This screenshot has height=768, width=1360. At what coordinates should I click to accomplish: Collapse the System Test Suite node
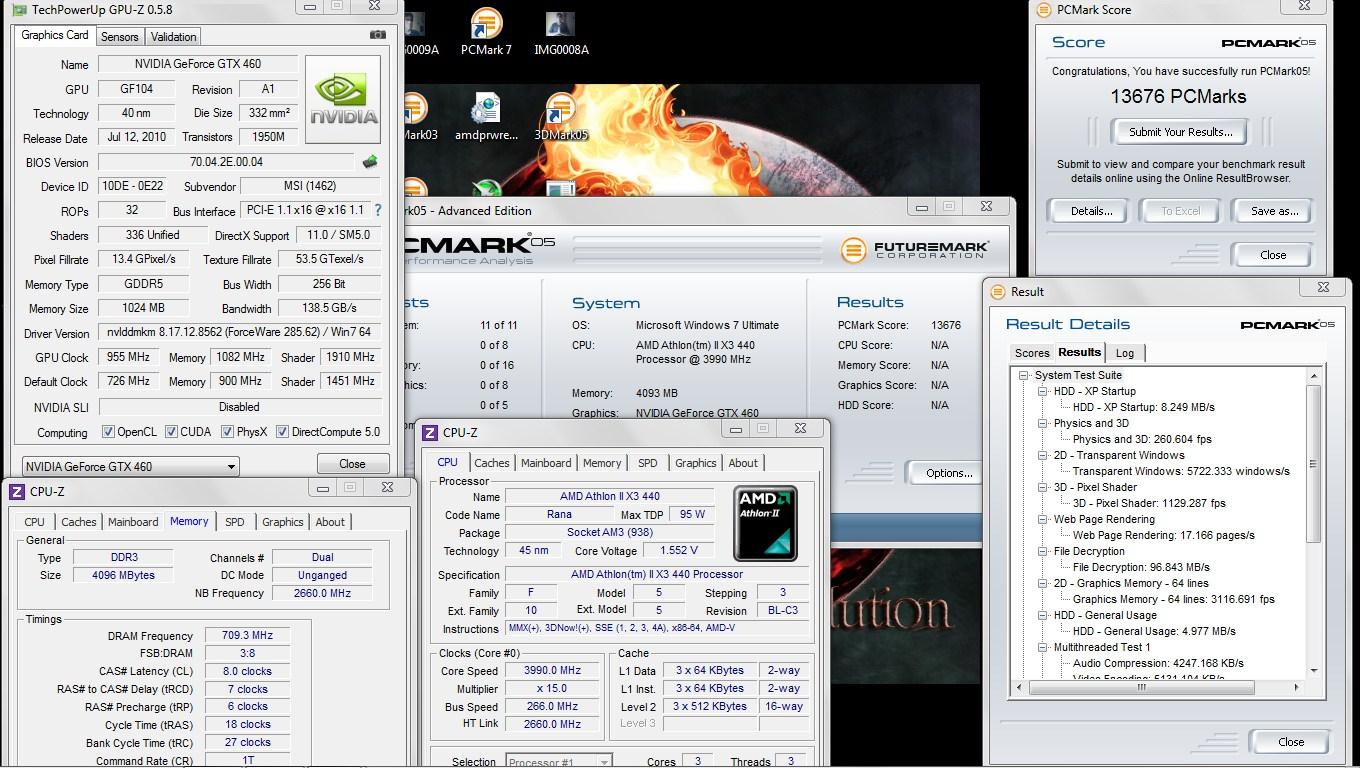coord(1024,375)
